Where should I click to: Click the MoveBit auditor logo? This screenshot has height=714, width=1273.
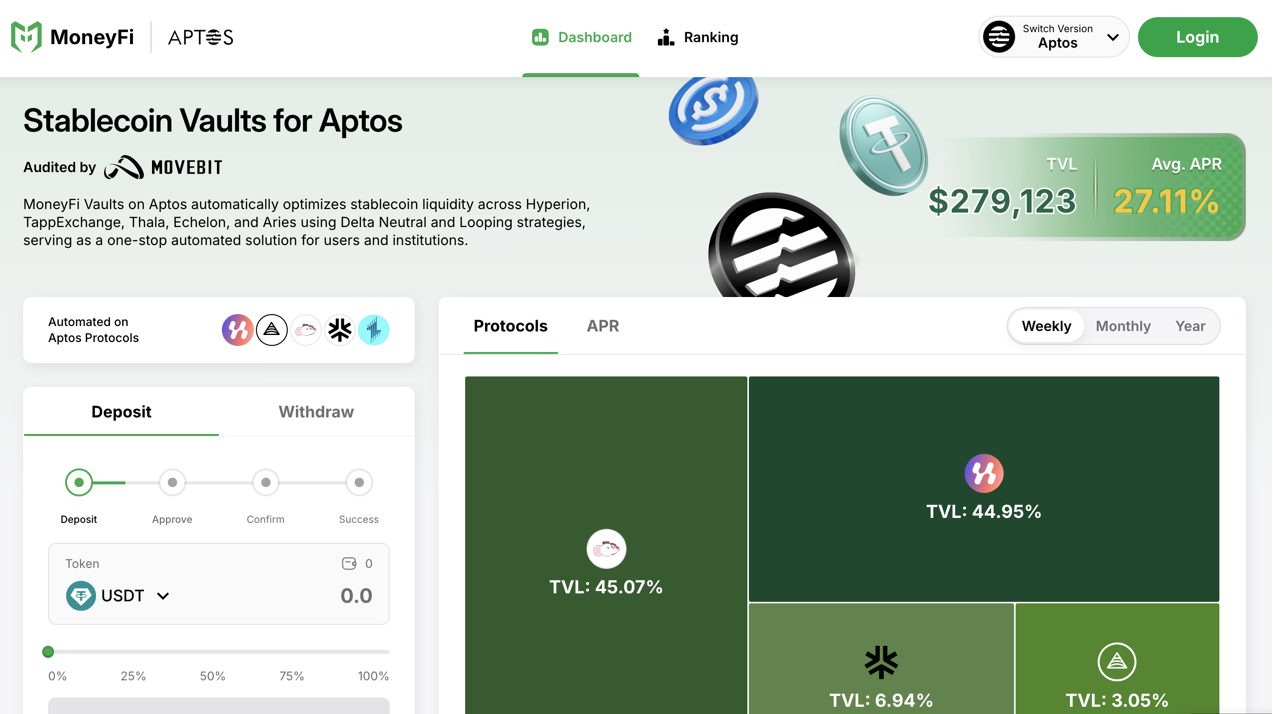[163, 167]
